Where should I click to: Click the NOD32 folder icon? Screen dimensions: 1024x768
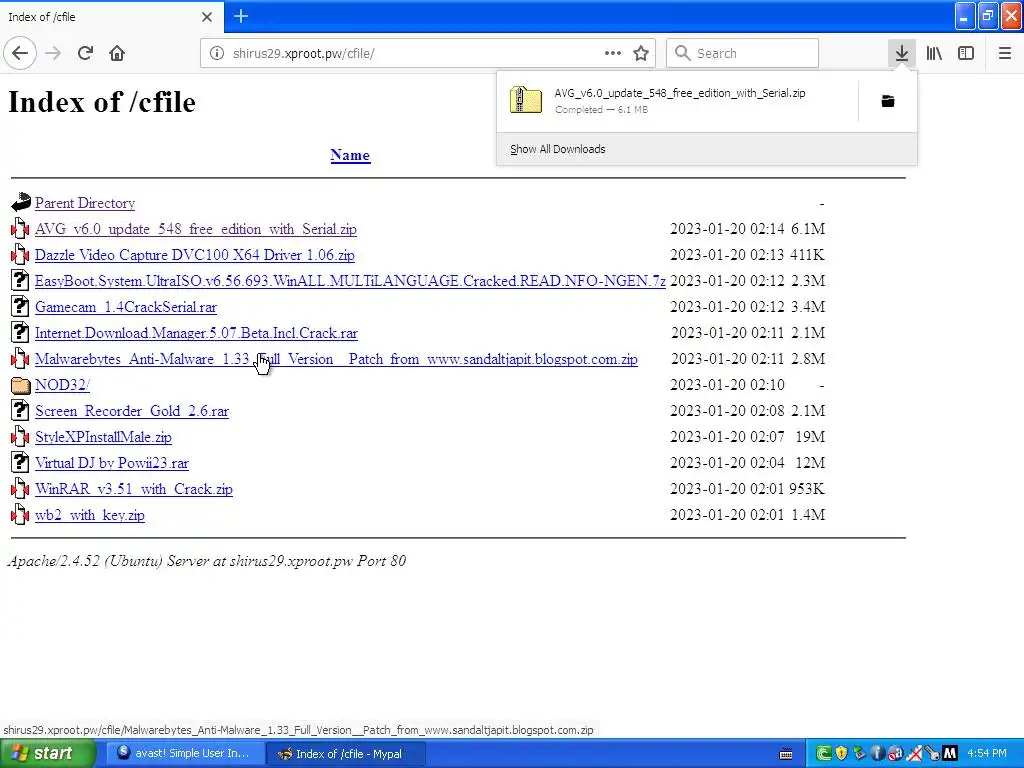20,385
